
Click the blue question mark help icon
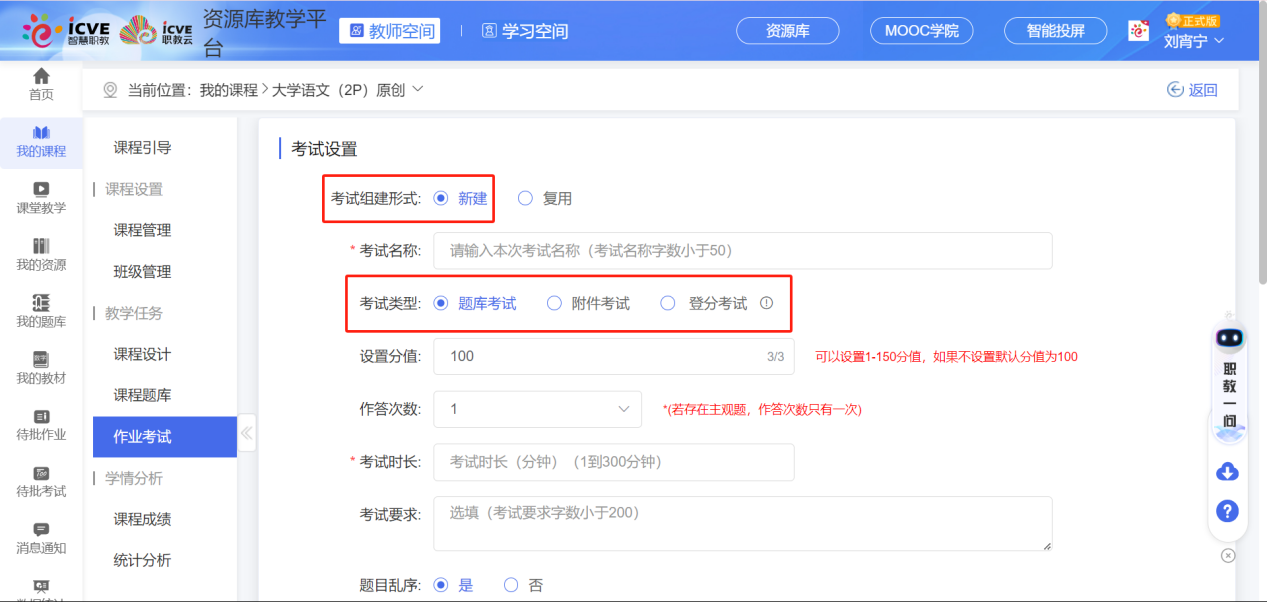coord(1228,511)
